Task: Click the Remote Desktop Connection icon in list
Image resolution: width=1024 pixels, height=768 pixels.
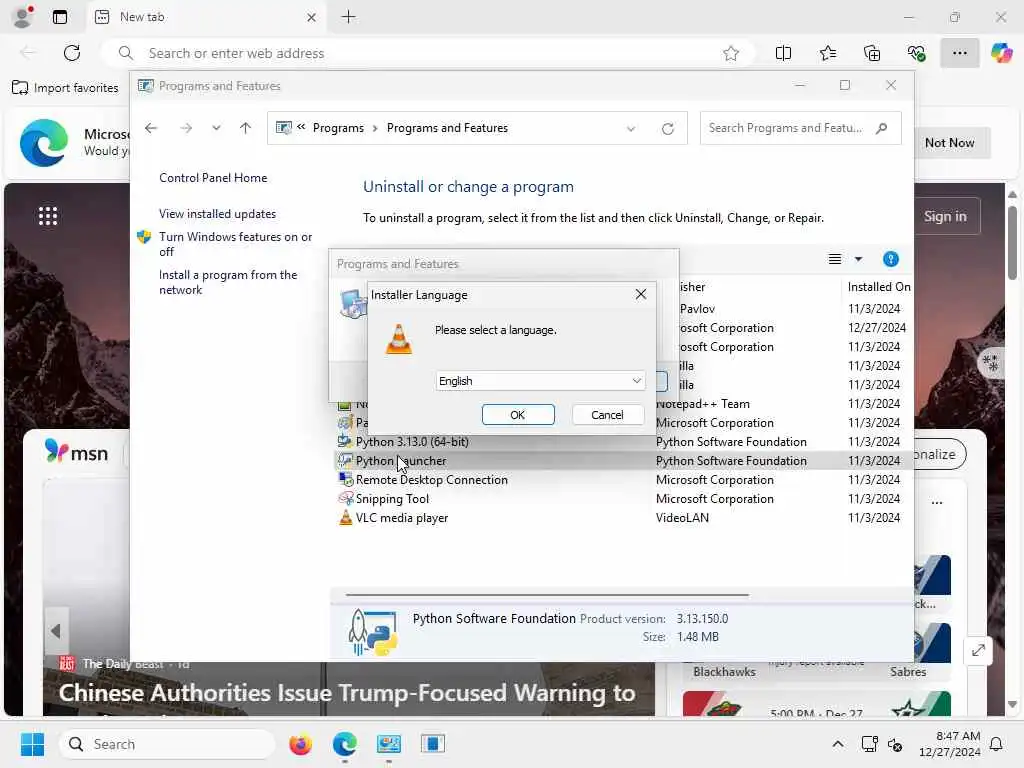Action: (345, 480)
